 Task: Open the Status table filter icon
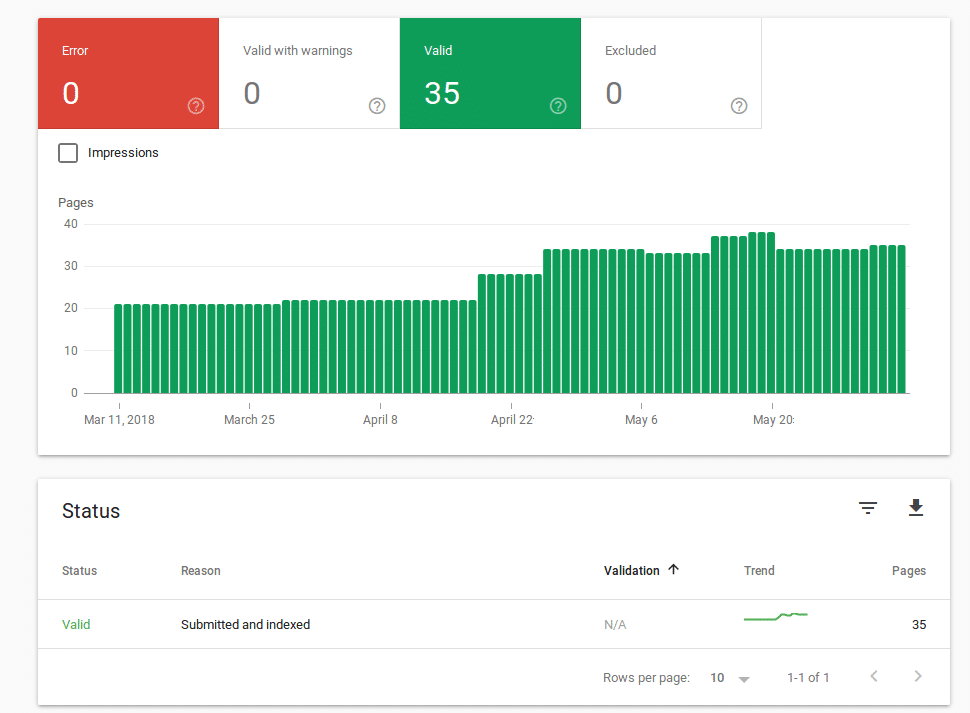868,509
